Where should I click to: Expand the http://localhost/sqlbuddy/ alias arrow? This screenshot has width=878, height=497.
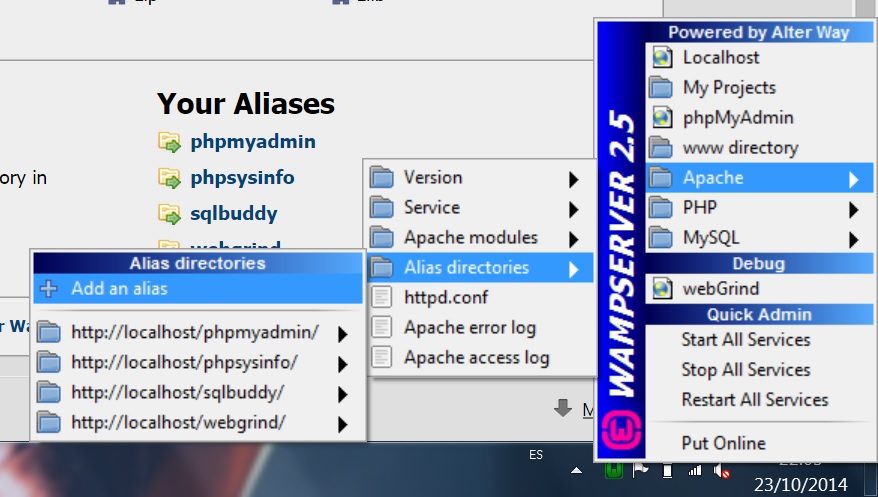point(342,394)
